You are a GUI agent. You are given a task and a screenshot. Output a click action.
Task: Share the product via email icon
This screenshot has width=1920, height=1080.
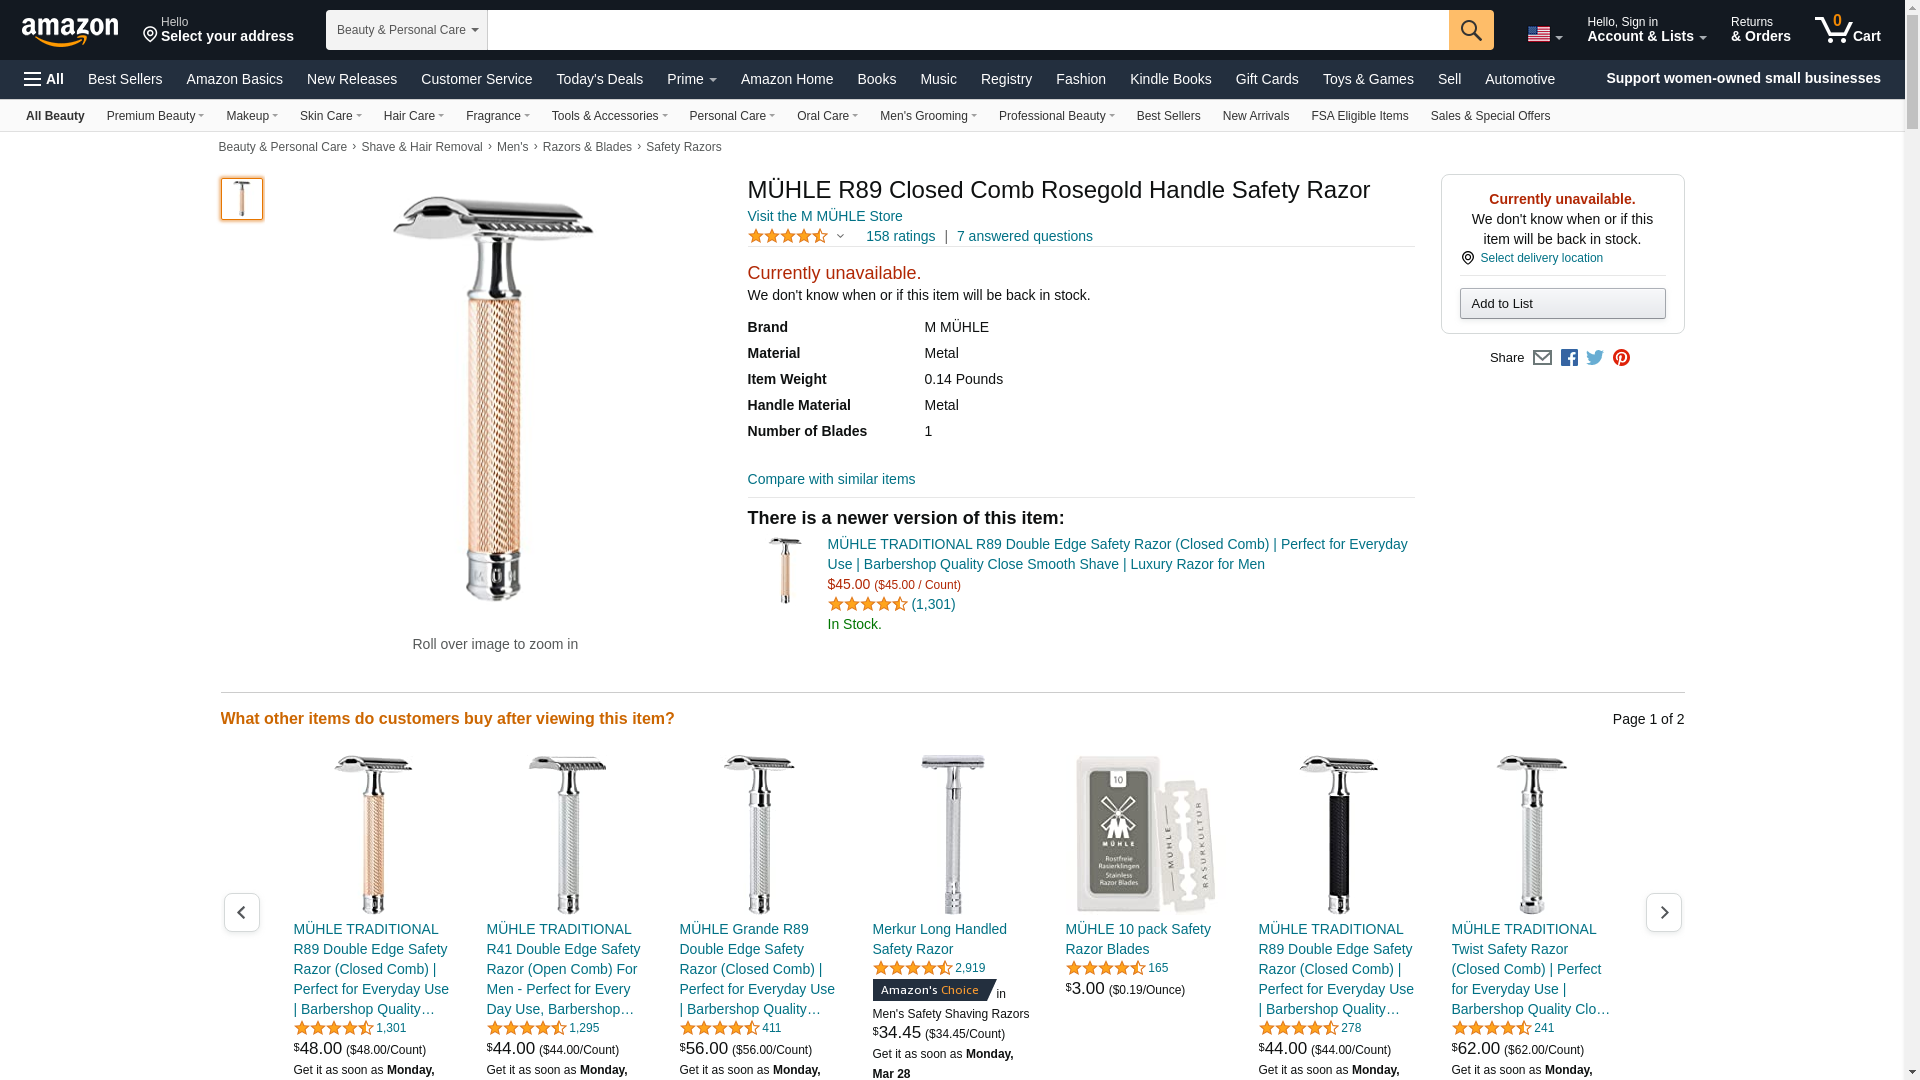pos(1542,358)
